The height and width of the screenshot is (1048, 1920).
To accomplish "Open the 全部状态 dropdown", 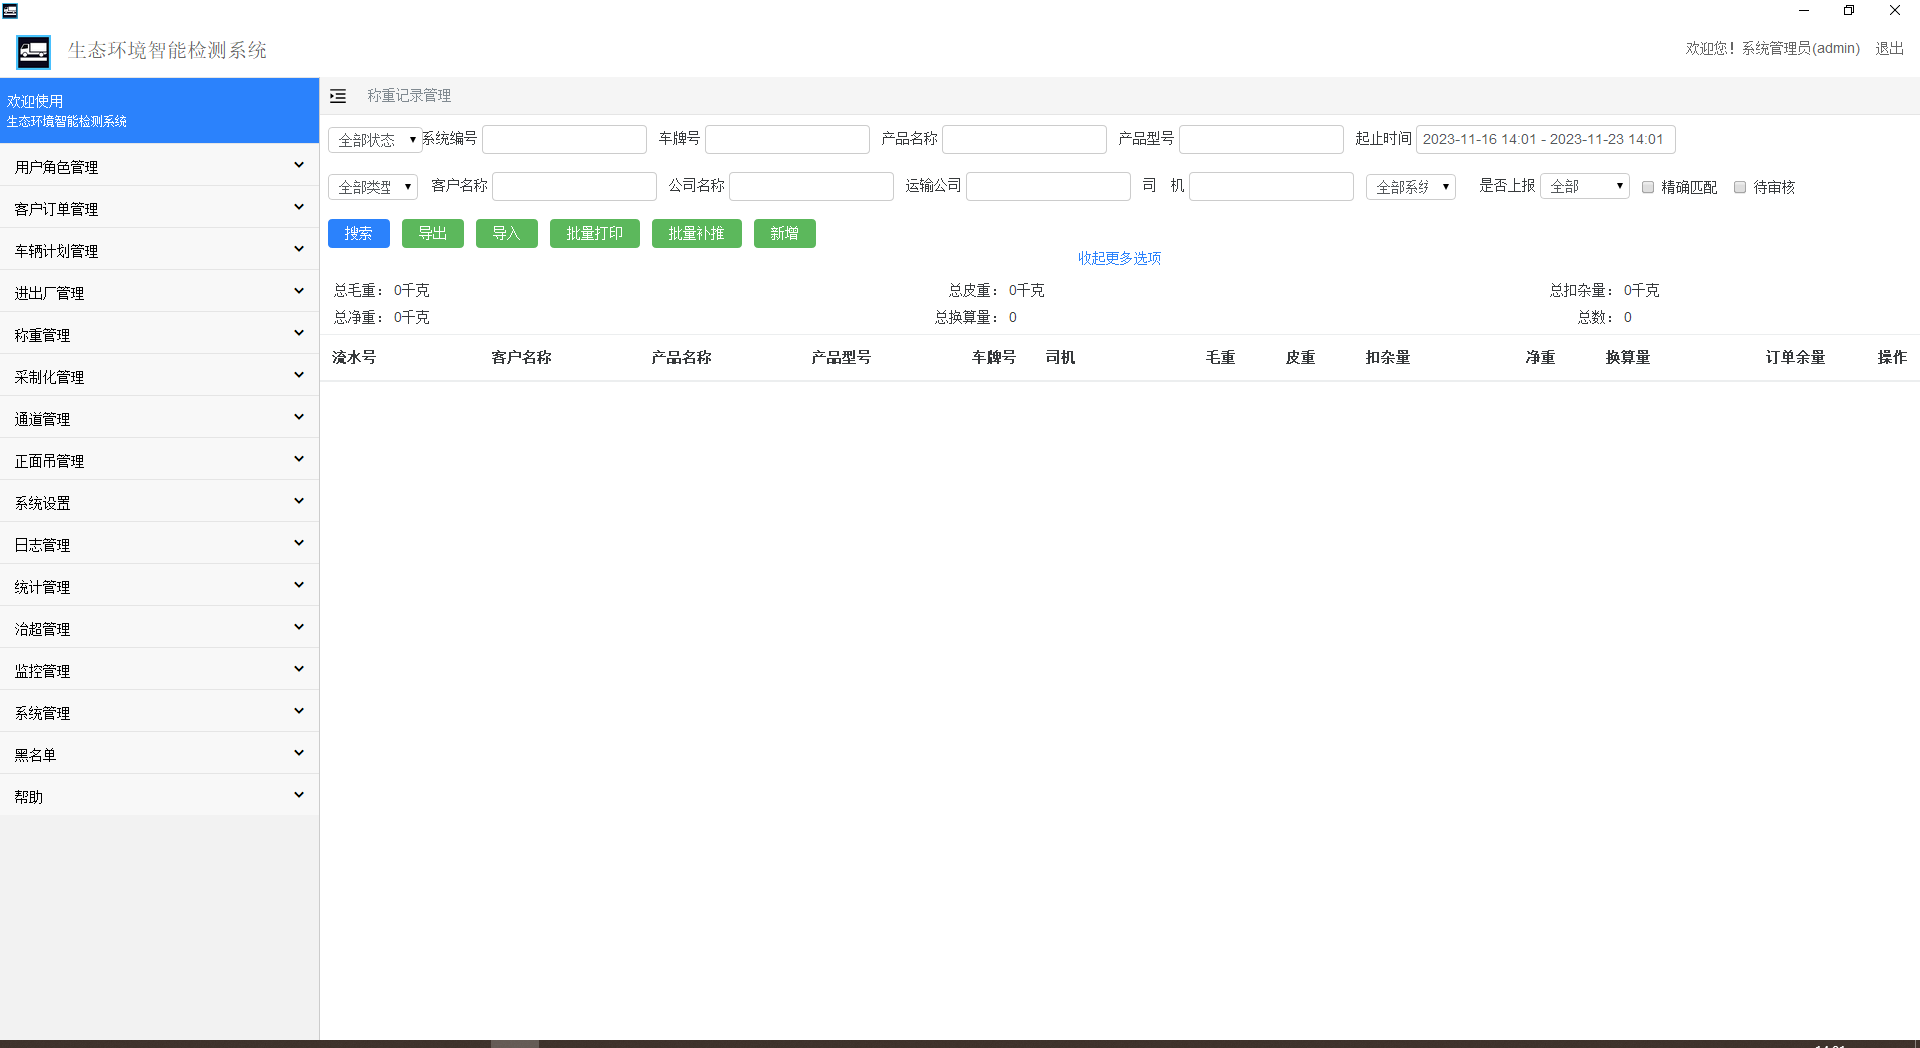I will pos(374,140).
